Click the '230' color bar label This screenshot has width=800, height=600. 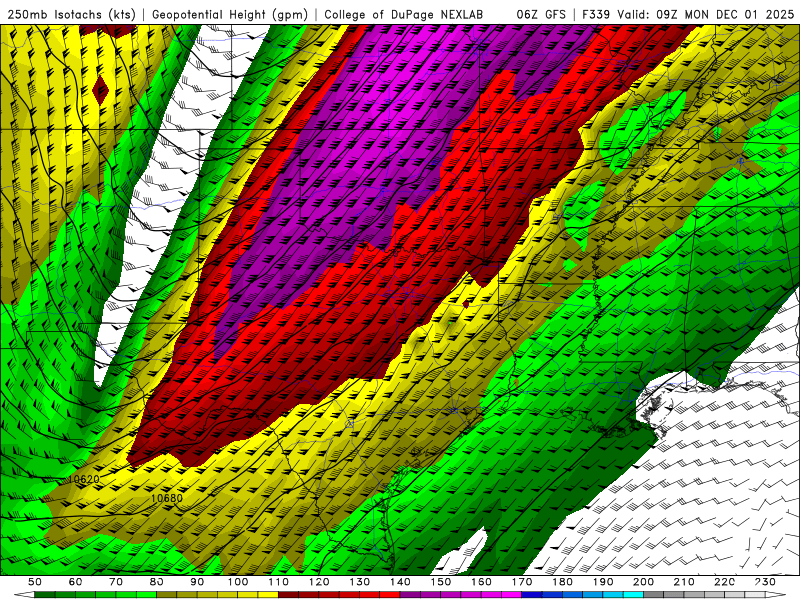[x=765, y=582]
